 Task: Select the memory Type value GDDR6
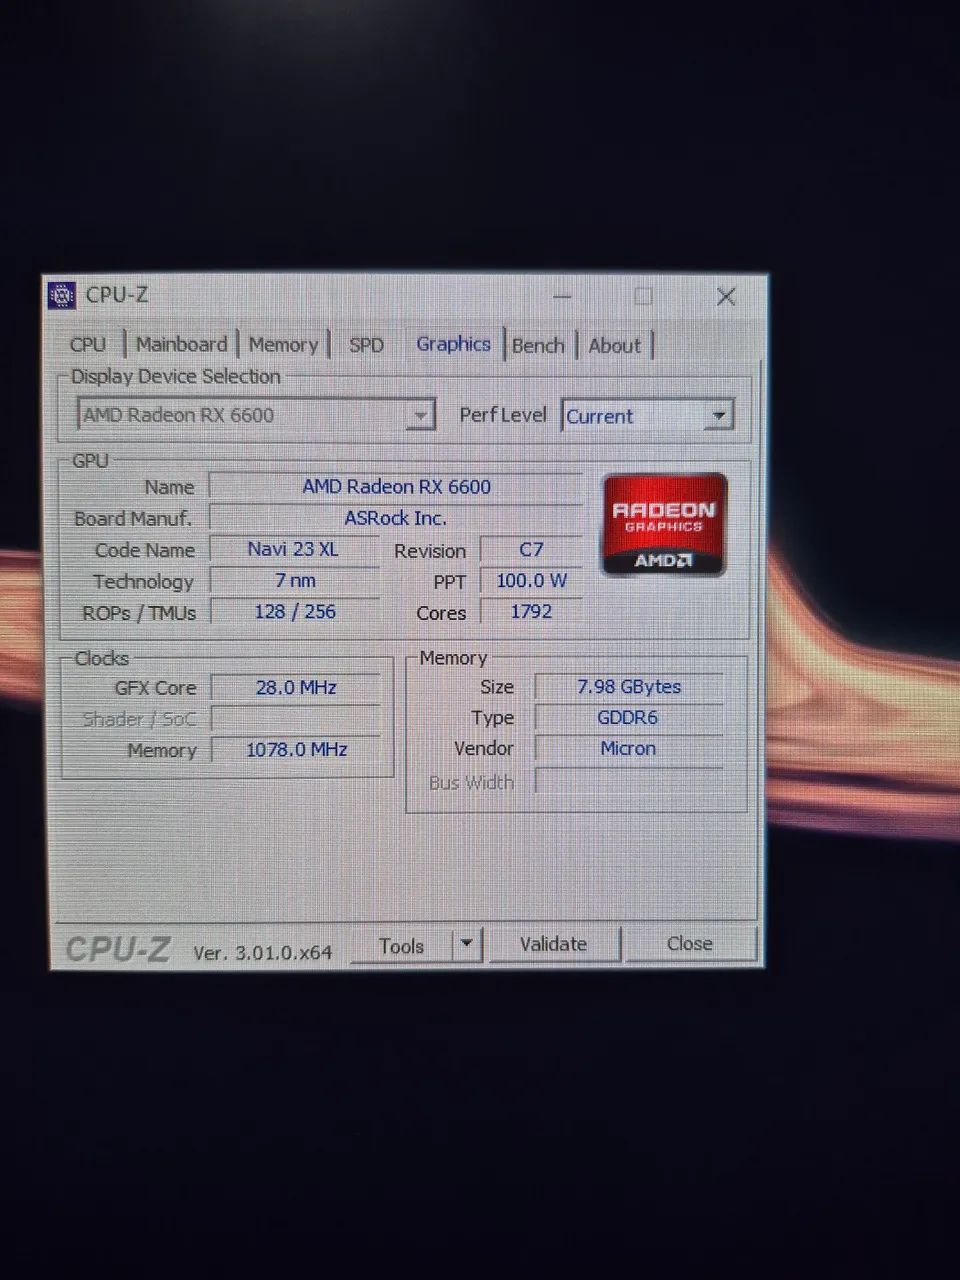pyautogui.click(x=629, y=718)
